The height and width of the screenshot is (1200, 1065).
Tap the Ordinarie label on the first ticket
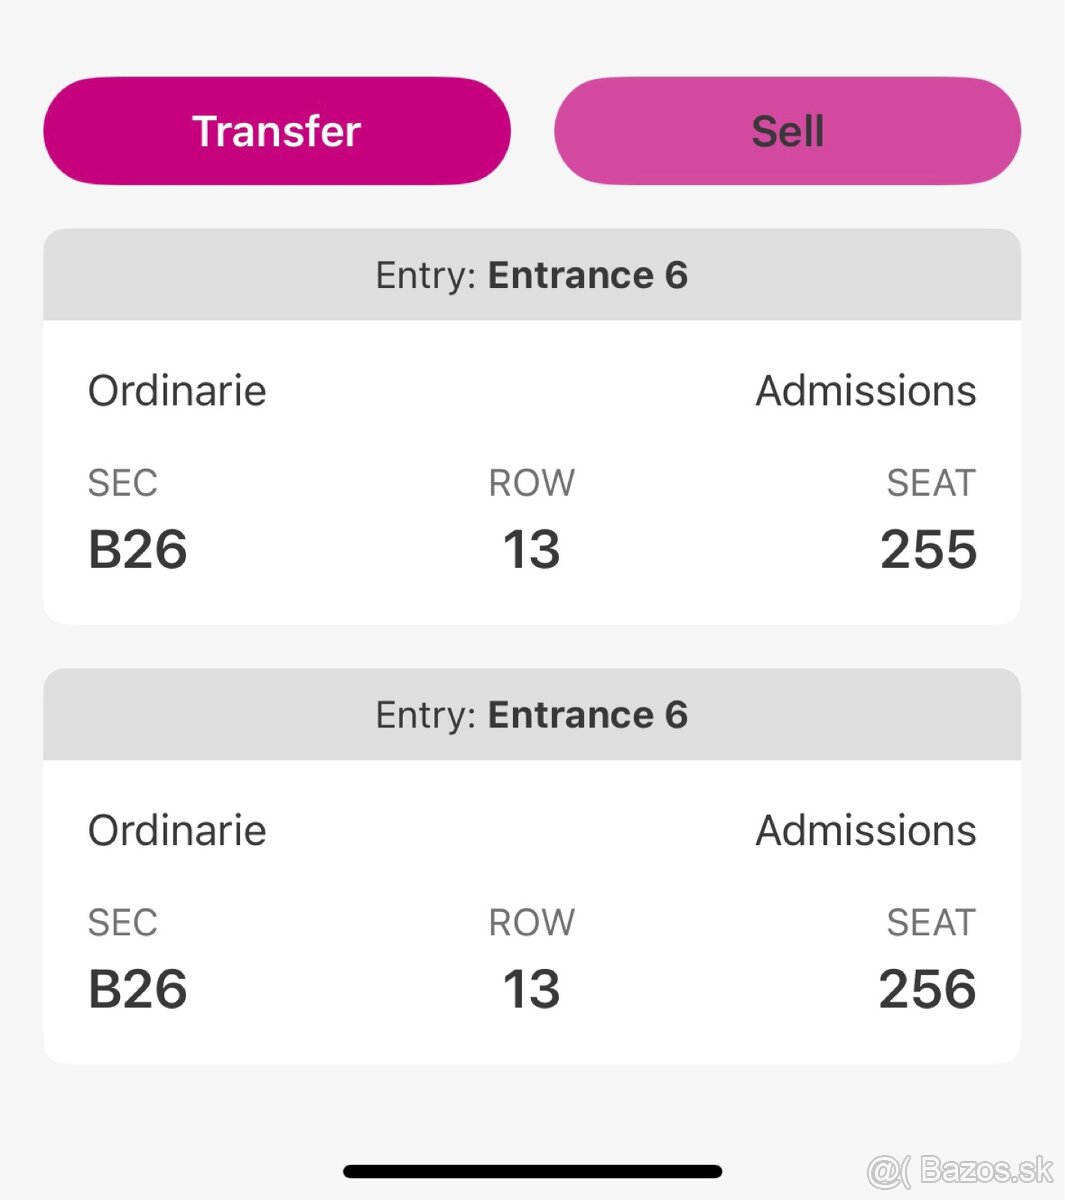click(x=177, y=391)
